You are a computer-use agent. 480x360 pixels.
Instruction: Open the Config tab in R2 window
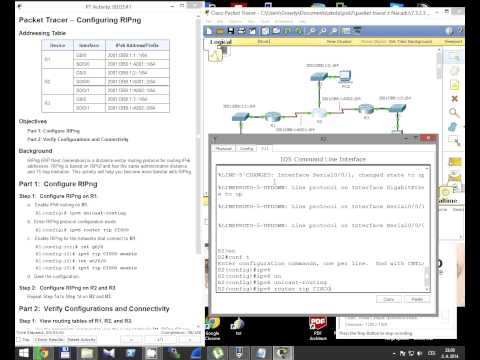246,148
